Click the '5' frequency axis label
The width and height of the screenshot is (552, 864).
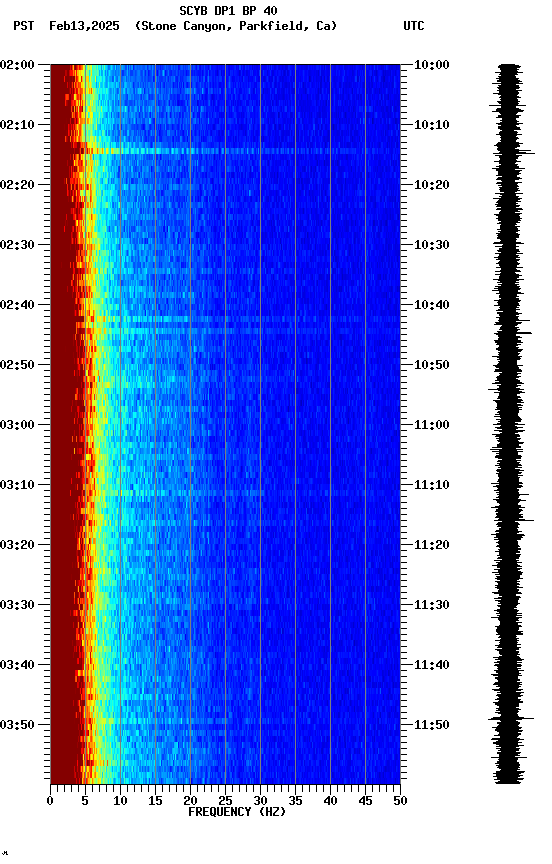coord(85,801)
